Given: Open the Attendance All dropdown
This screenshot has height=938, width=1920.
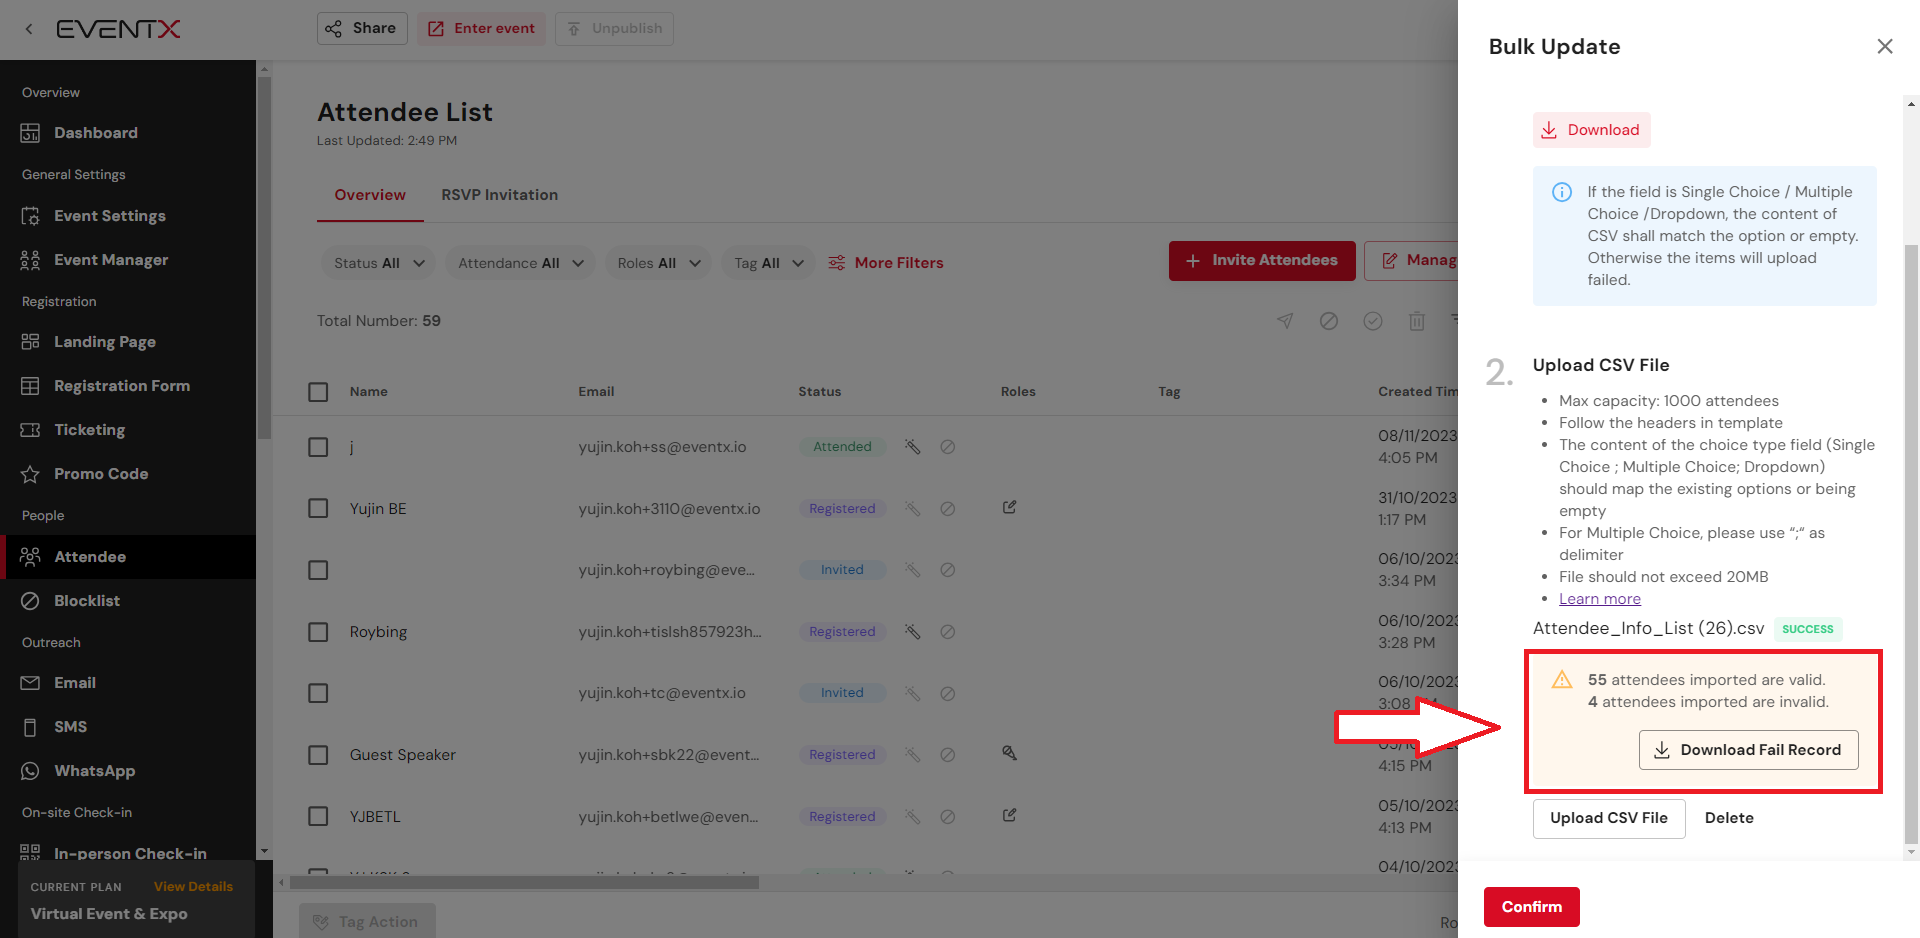Looking at the screenshot, I should click(x=520, y=263).
